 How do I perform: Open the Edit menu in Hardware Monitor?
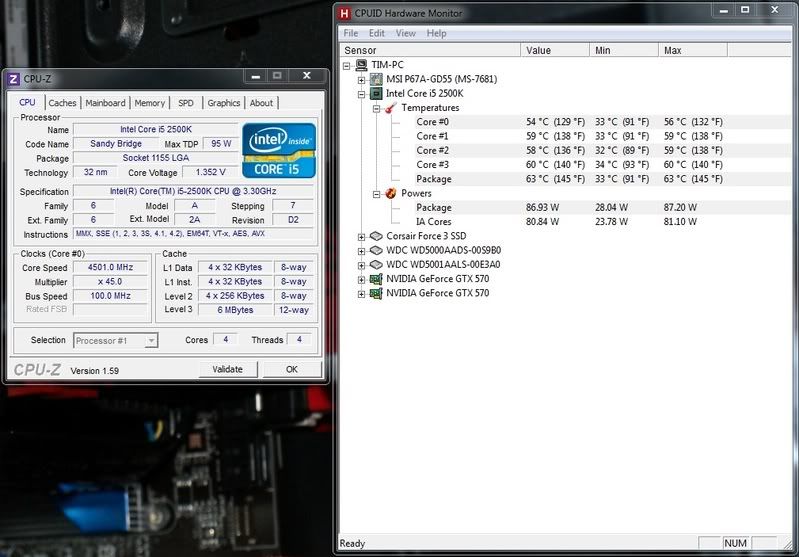(x=377, y=33)
